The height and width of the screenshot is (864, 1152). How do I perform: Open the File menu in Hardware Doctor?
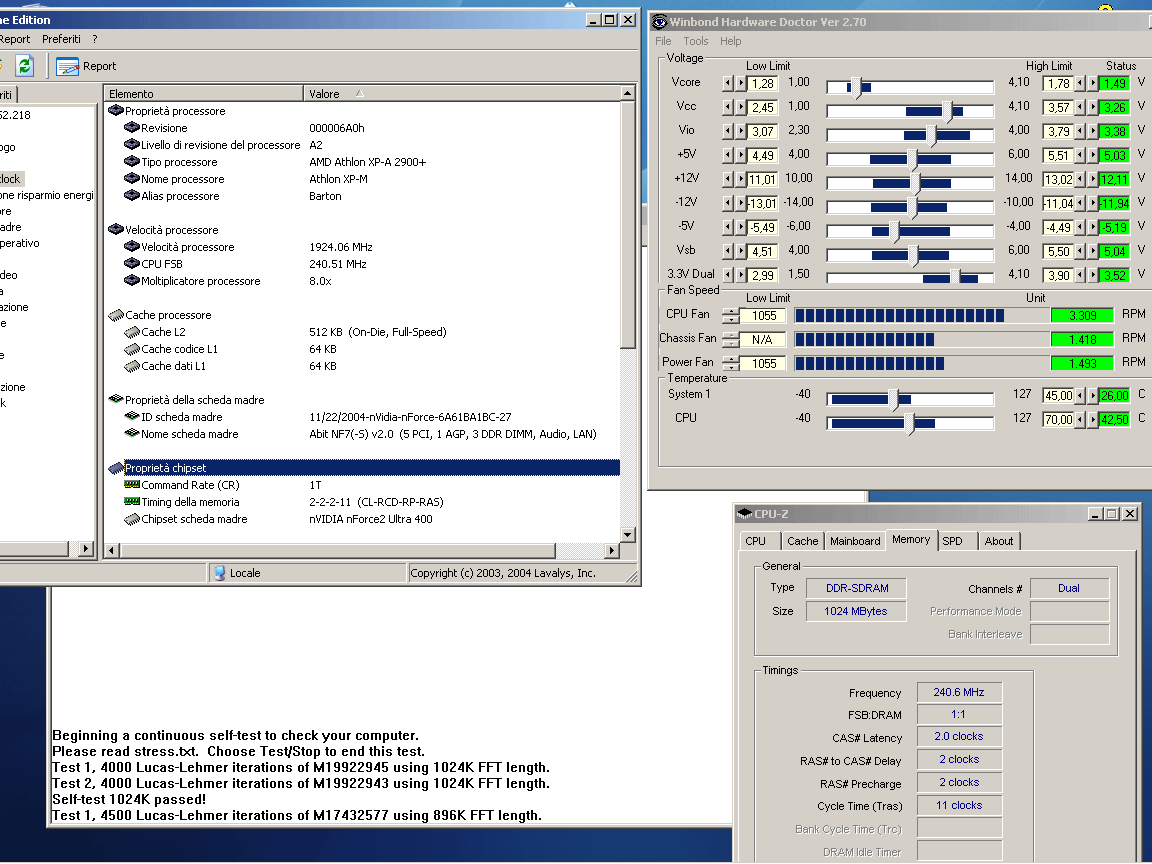(x=663, y=41)
